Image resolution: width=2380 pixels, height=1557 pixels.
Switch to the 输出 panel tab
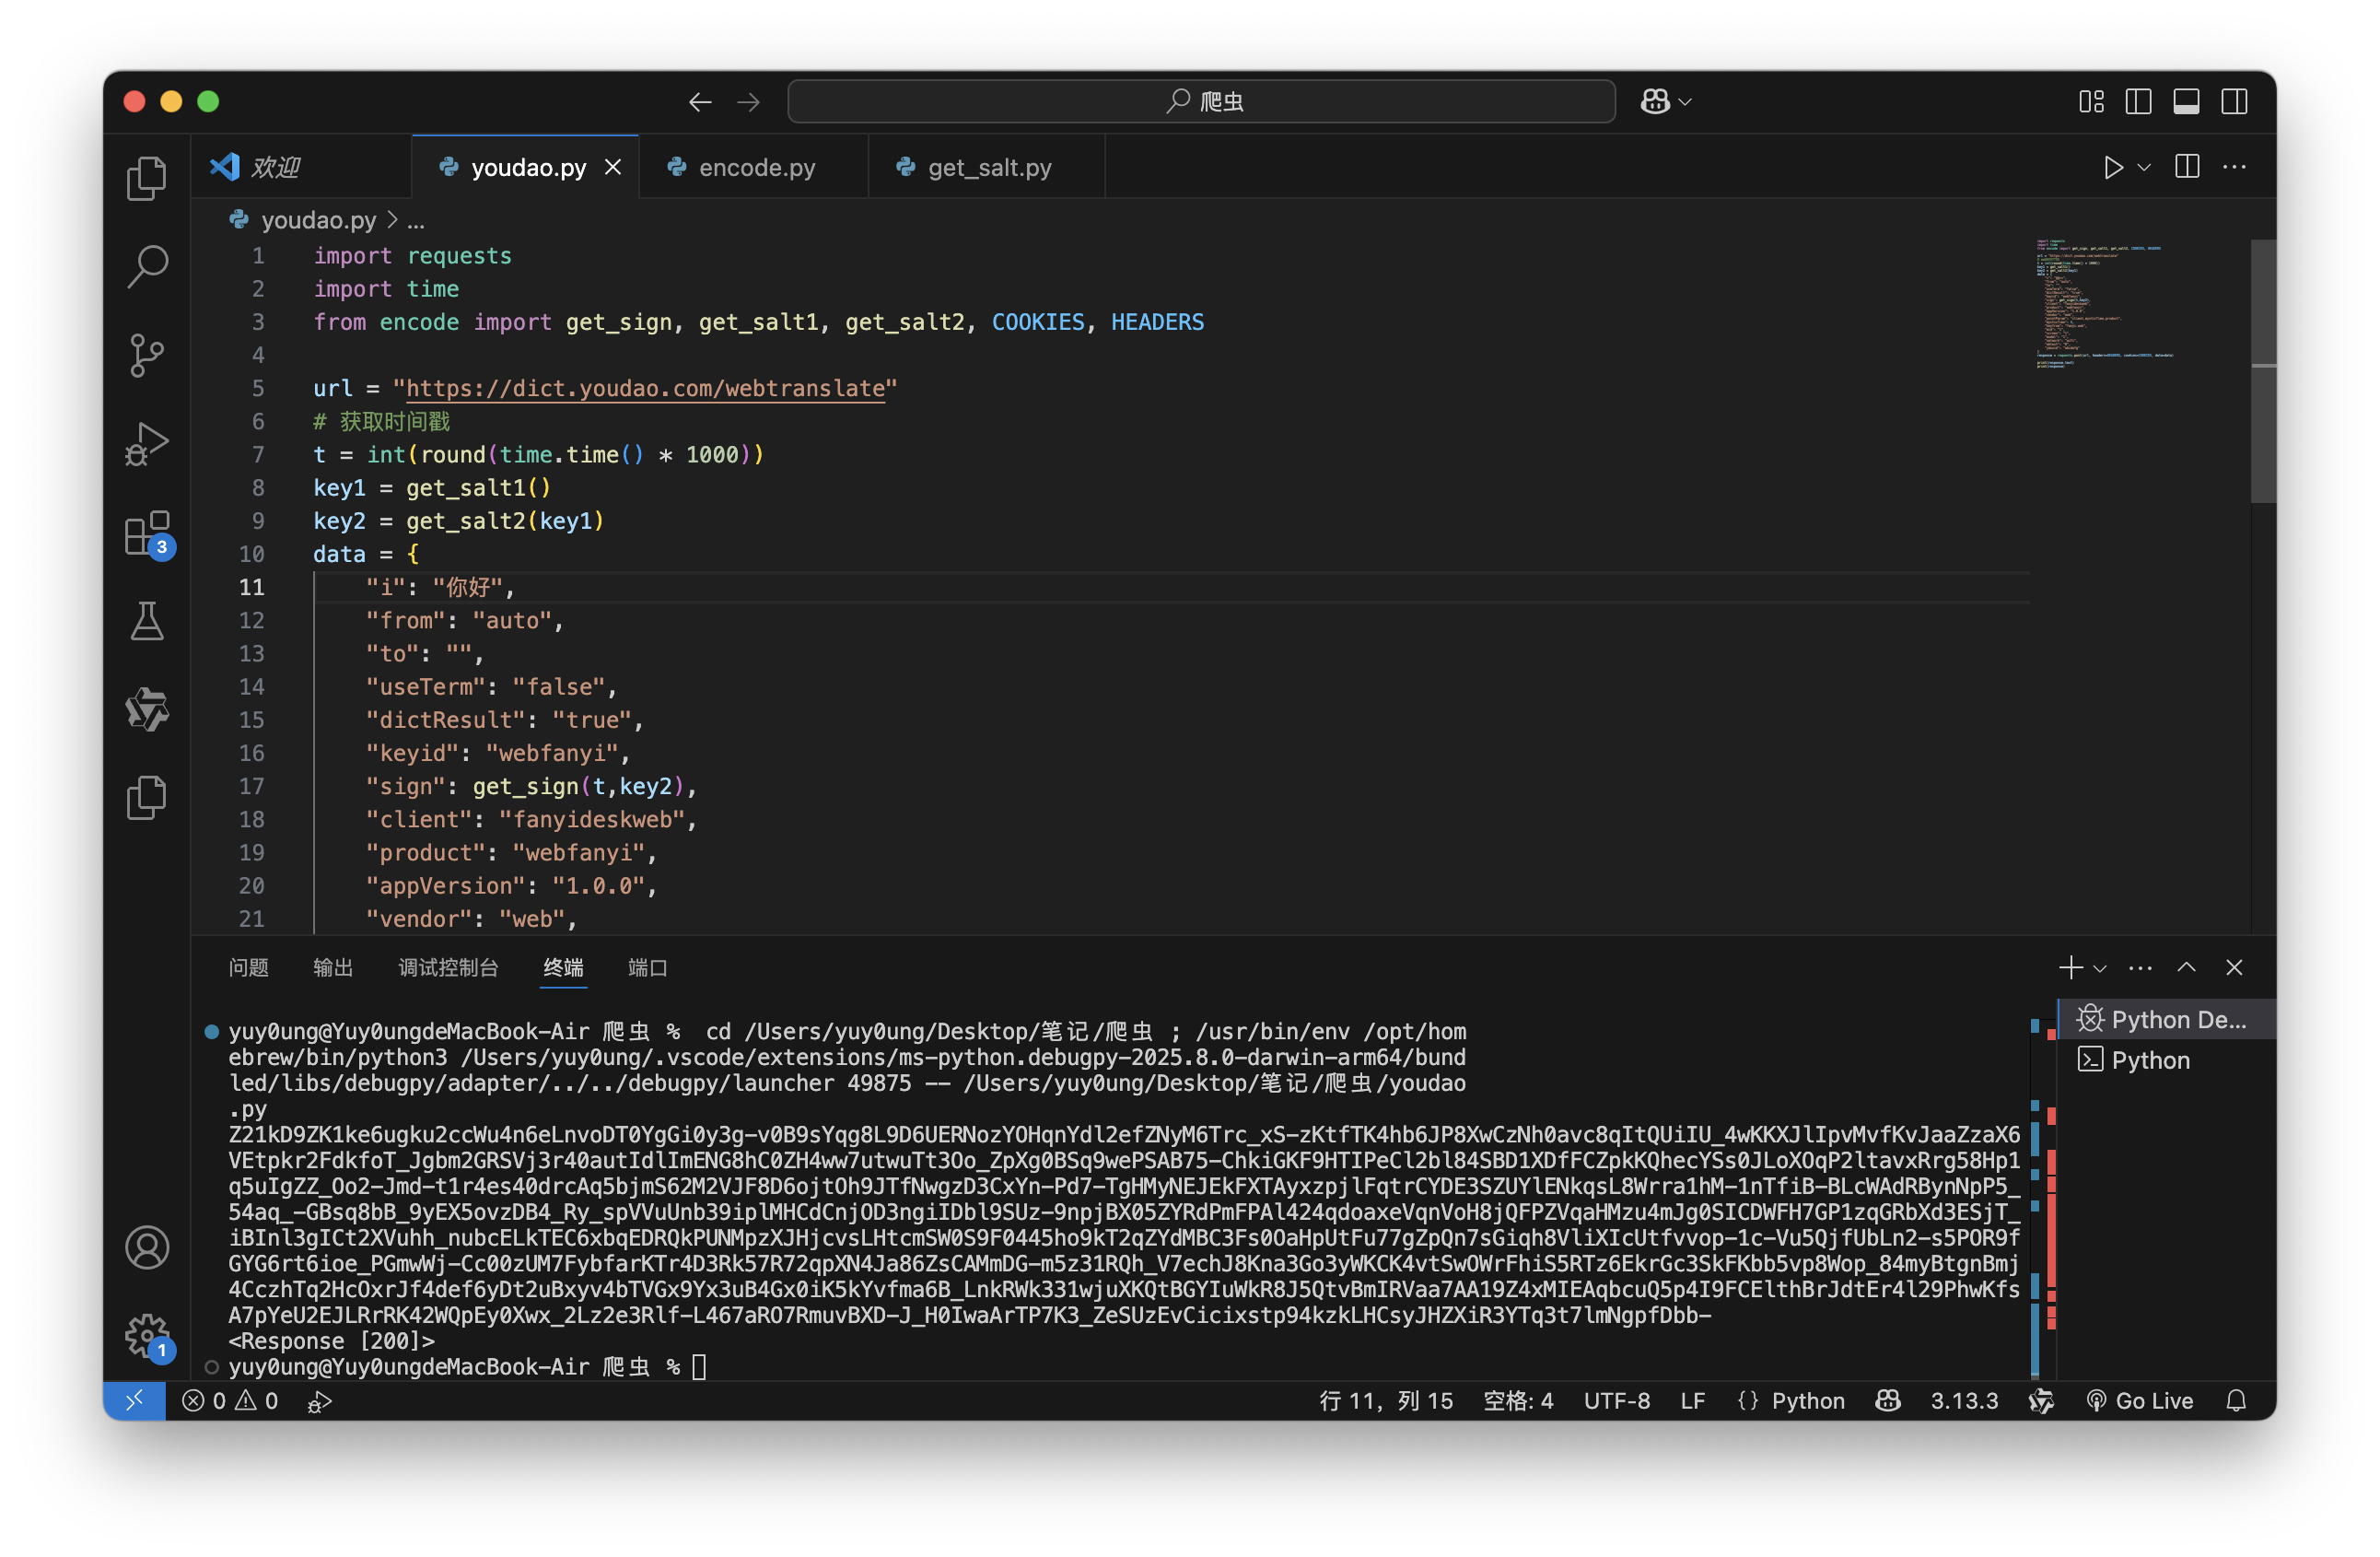pyautogui.click(x=332, y=967)
